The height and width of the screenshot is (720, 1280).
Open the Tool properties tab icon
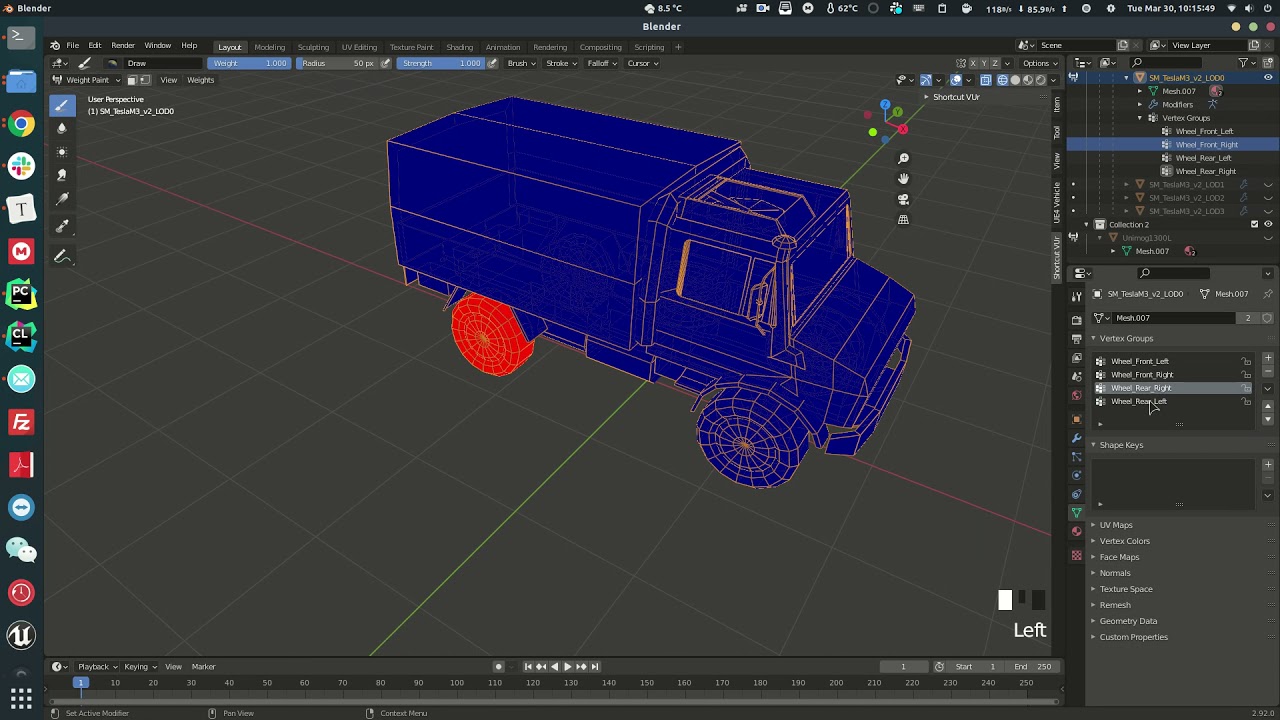(x=1076, y=297)
